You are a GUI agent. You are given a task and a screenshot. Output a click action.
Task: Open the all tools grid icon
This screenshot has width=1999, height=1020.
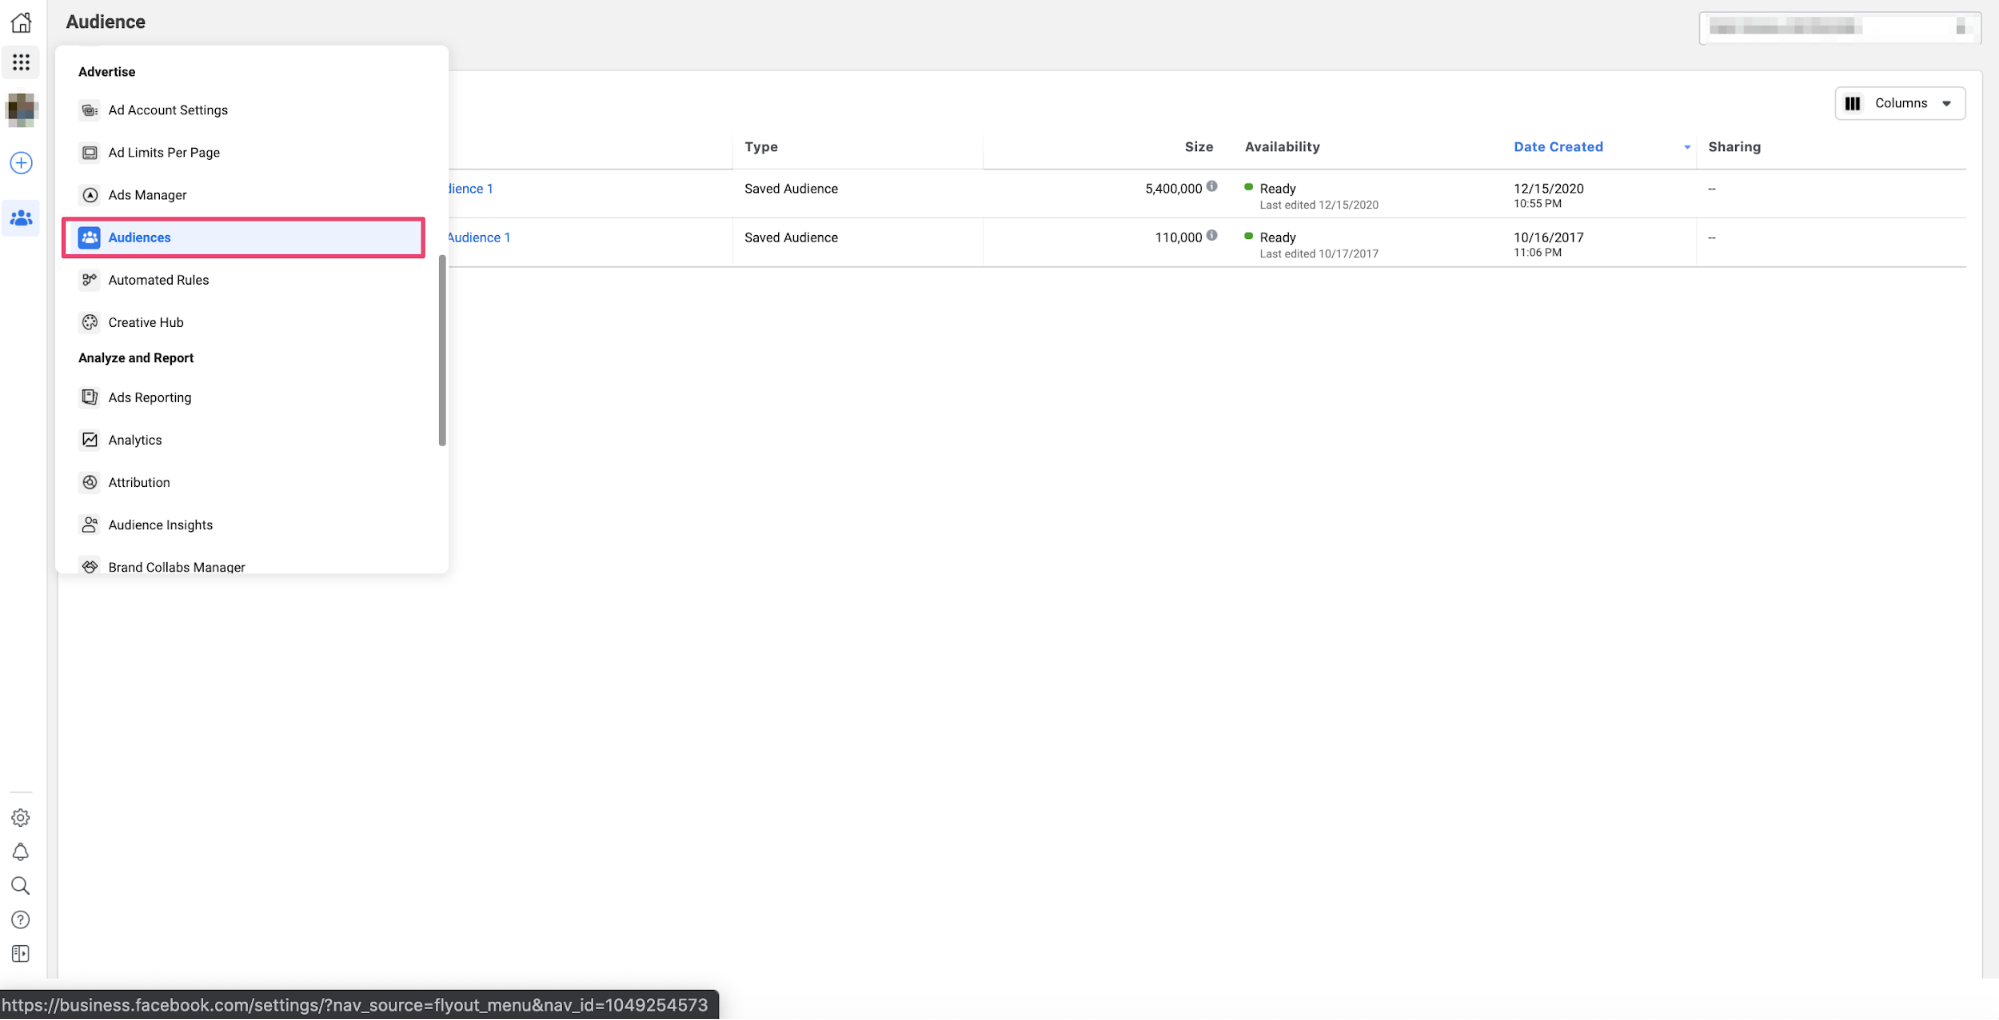pos(21,63)
